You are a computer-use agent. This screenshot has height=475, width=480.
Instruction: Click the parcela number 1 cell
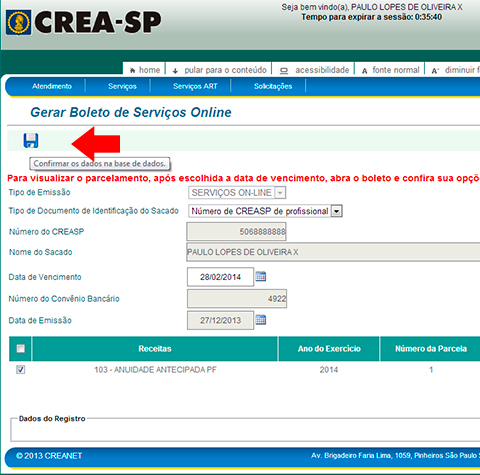(x=431, y=370)
